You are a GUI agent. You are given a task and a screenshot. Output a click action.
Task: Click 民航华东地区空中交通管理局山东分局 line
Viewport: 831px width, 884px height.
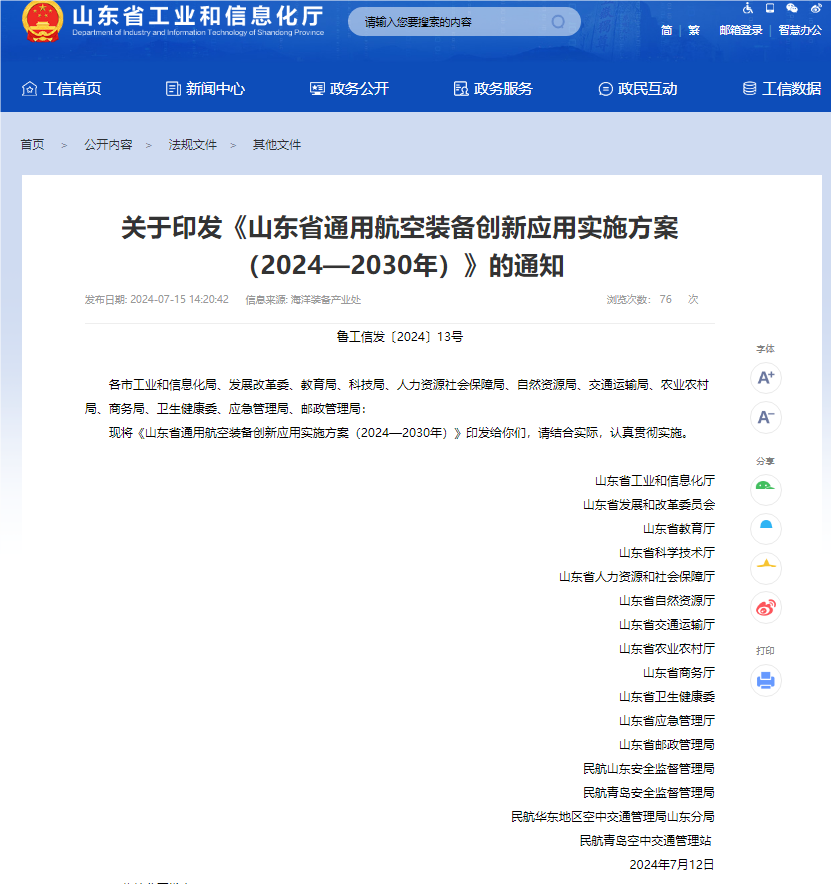coord(613,816)
